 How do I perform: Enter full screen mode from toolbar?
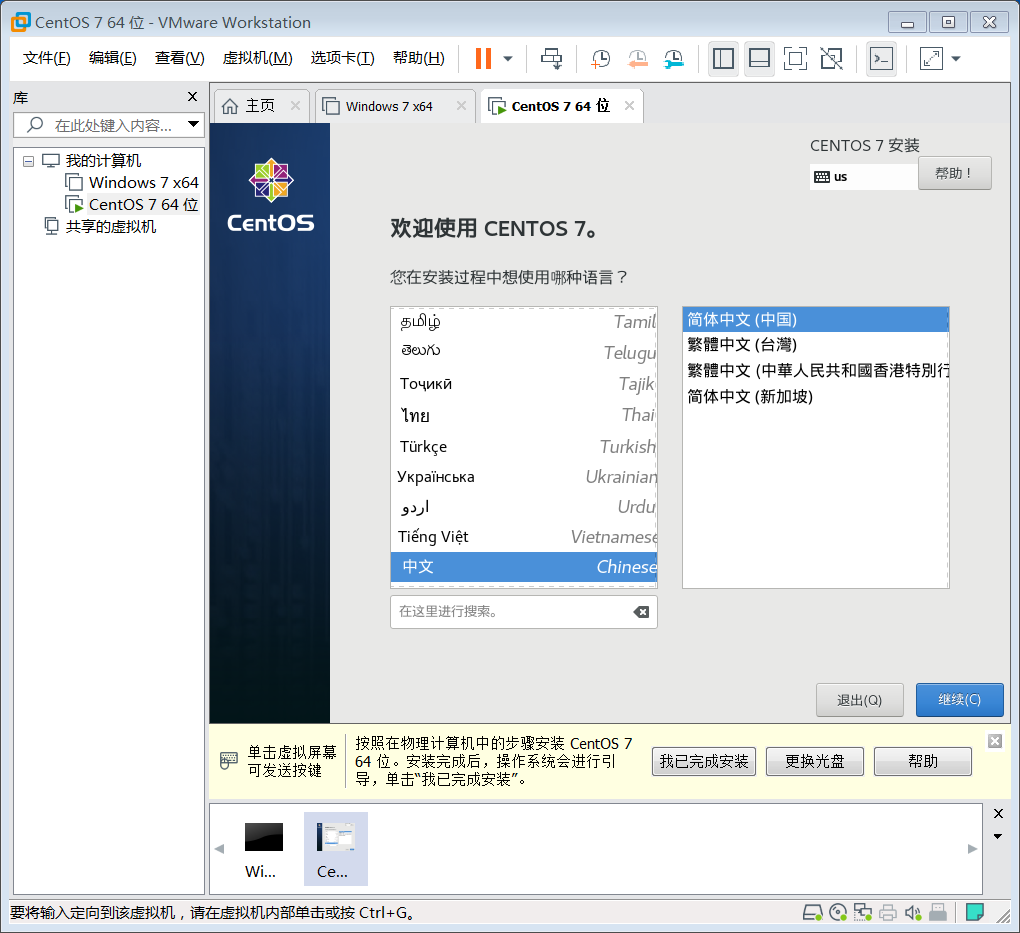pyautogui.click(x=795, y=58)
